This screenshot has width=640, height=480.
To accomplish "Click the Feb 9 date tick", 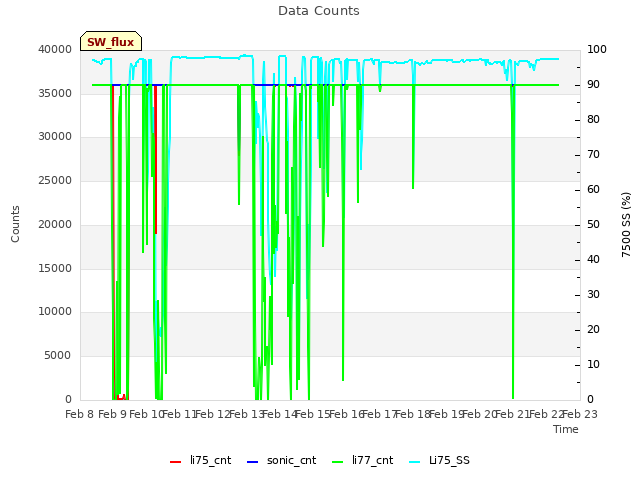I will 113,415.
